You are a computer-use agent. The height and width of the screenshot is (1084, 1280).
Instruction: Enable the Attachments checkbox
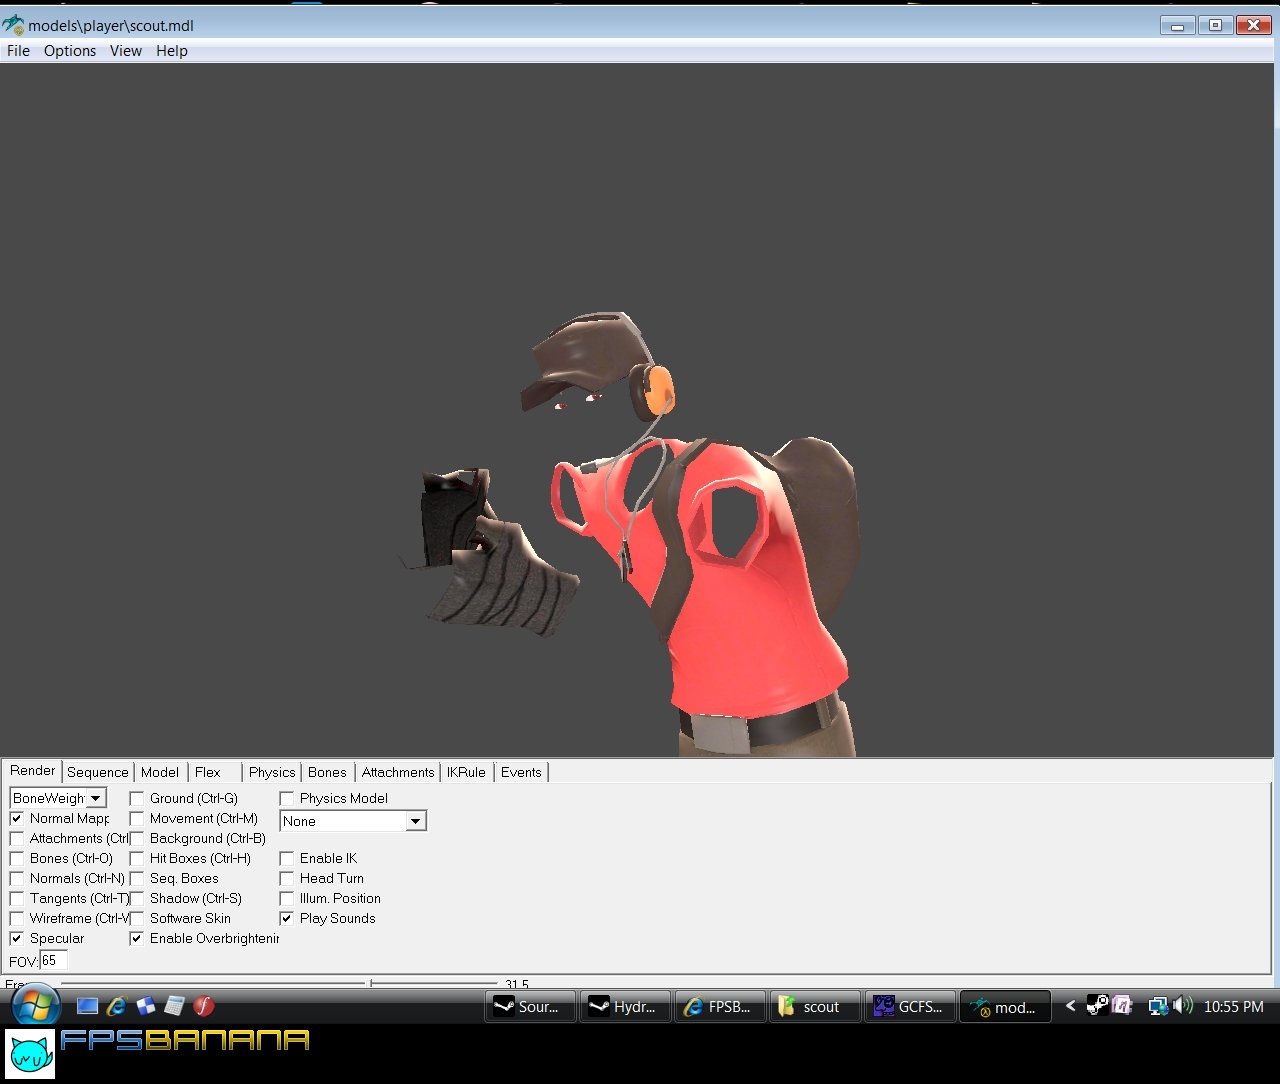coord(17,838)
